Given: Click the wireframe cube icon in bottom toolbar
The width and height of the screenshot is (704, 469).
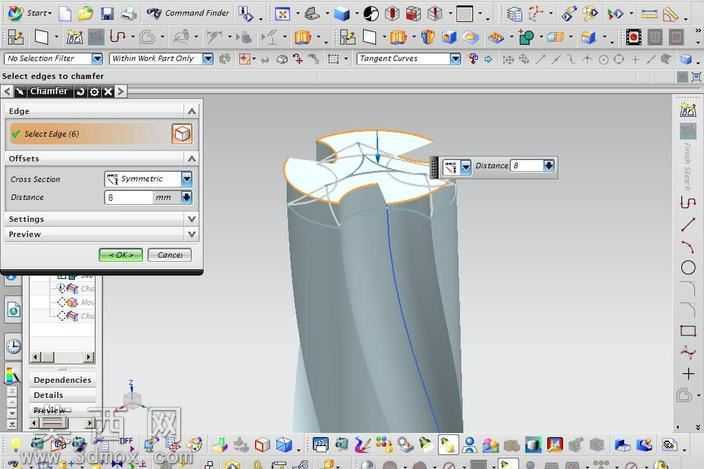Looking at the screenshot, I should [x=262, y=445].
